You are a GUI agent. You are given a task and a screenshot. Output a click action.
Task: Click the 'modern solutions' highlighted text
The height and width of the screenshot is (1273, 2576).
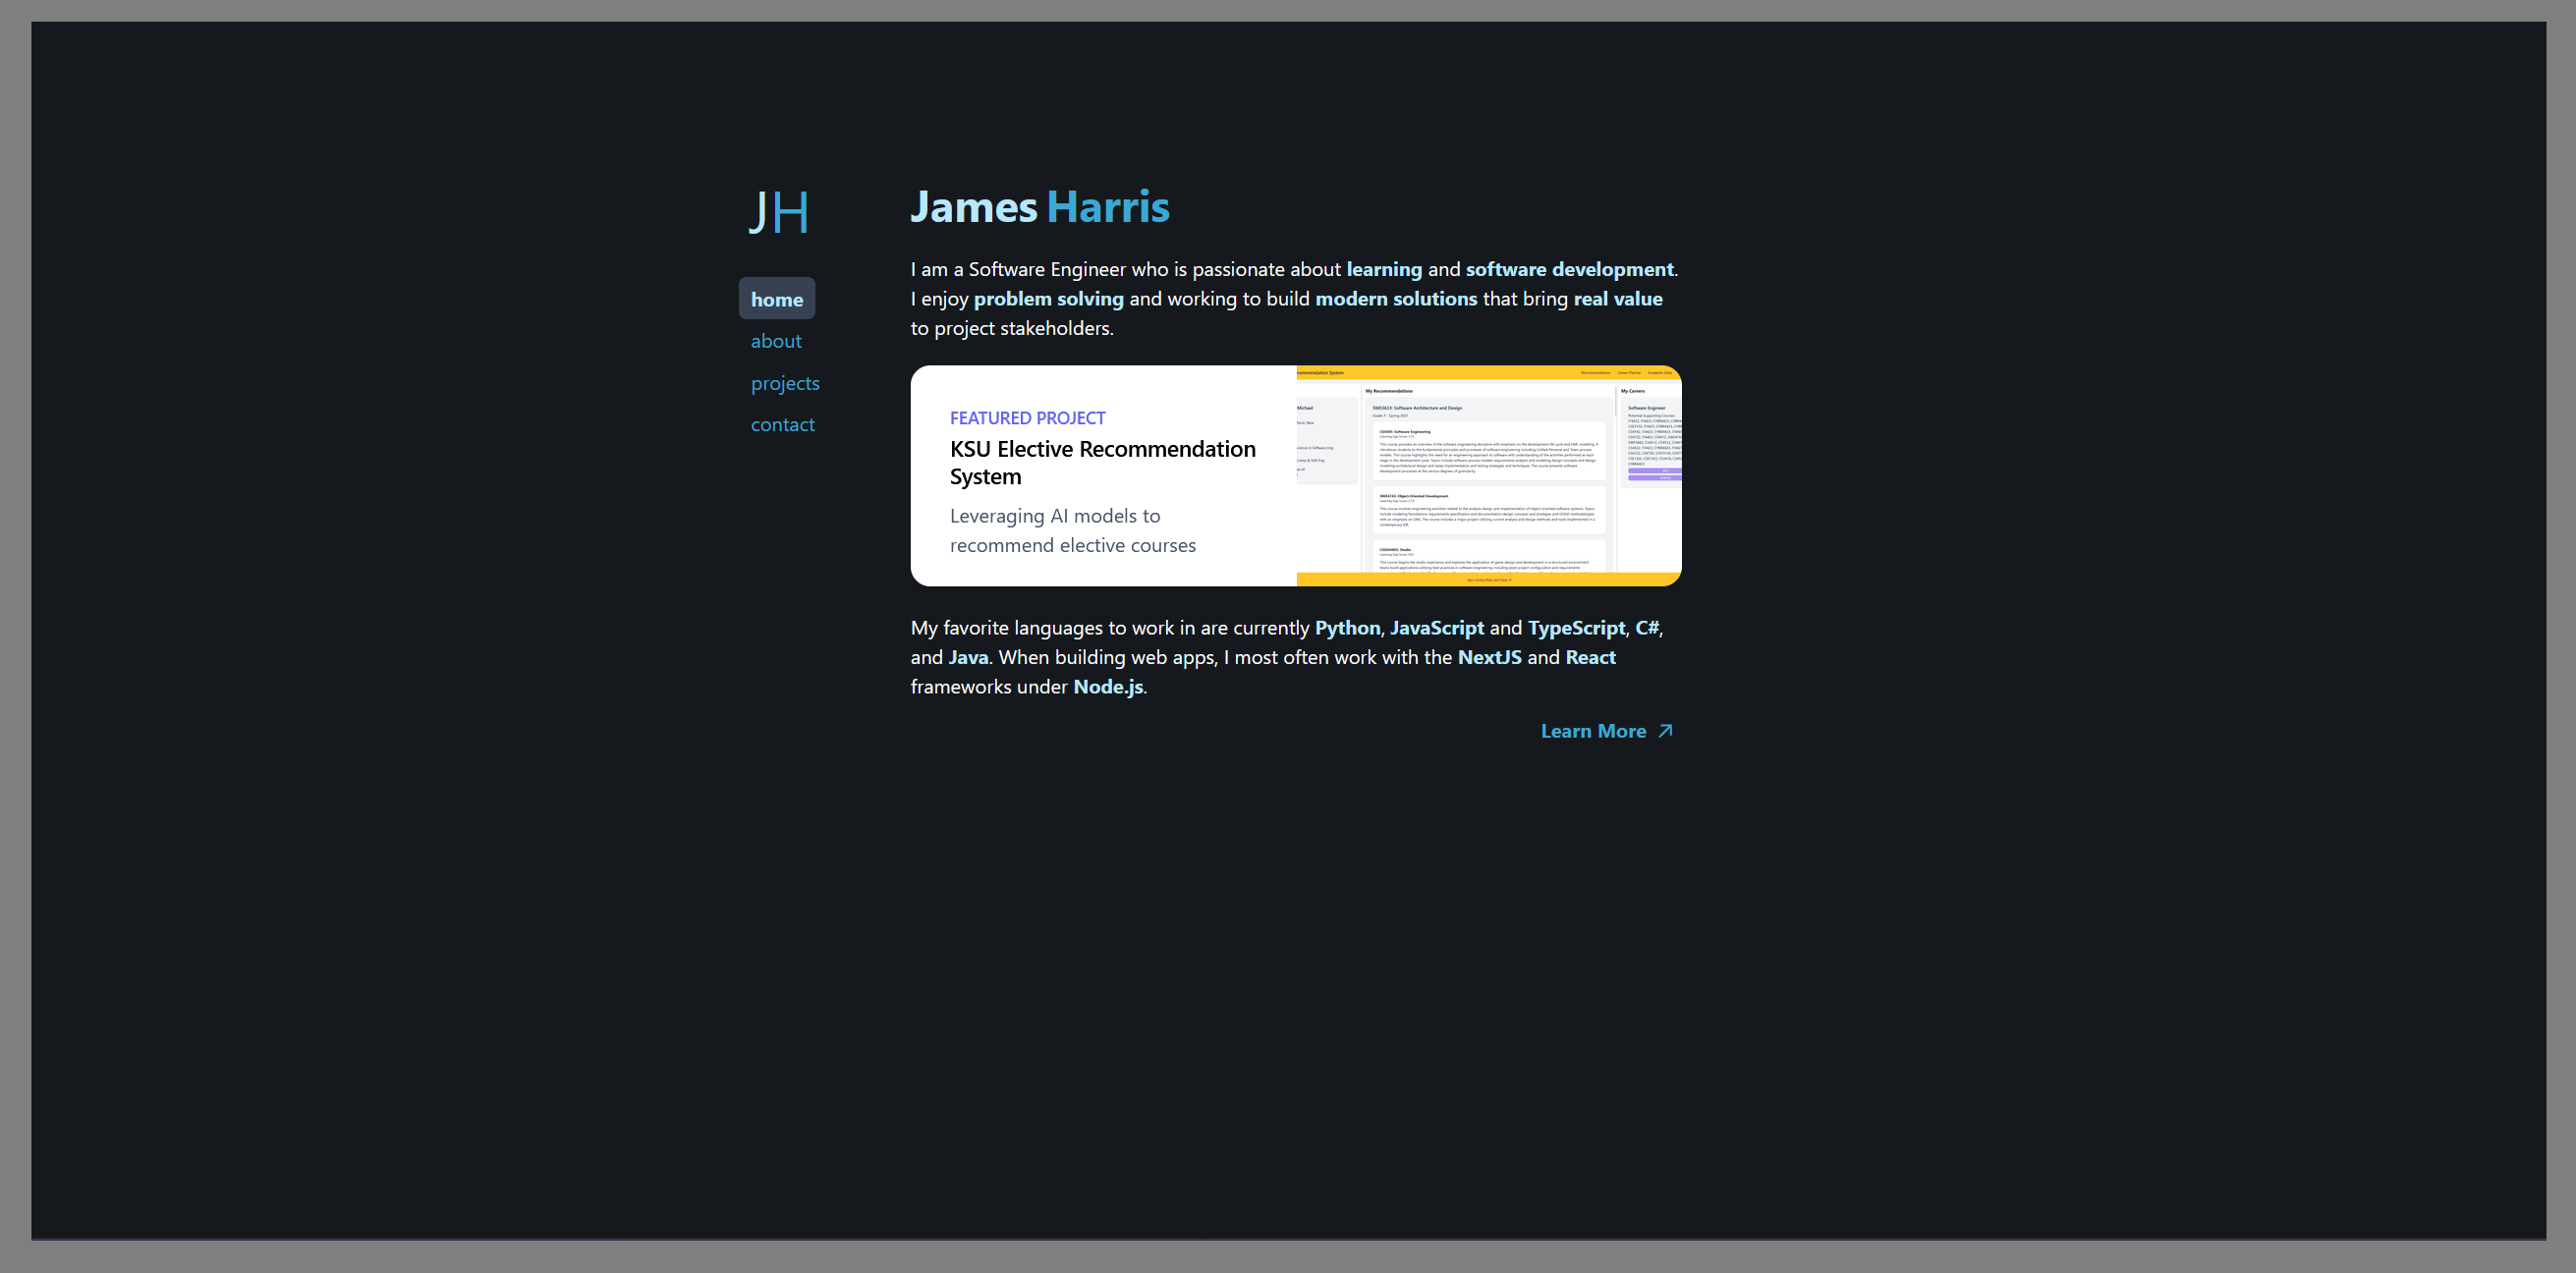[x=1395, y=299]
